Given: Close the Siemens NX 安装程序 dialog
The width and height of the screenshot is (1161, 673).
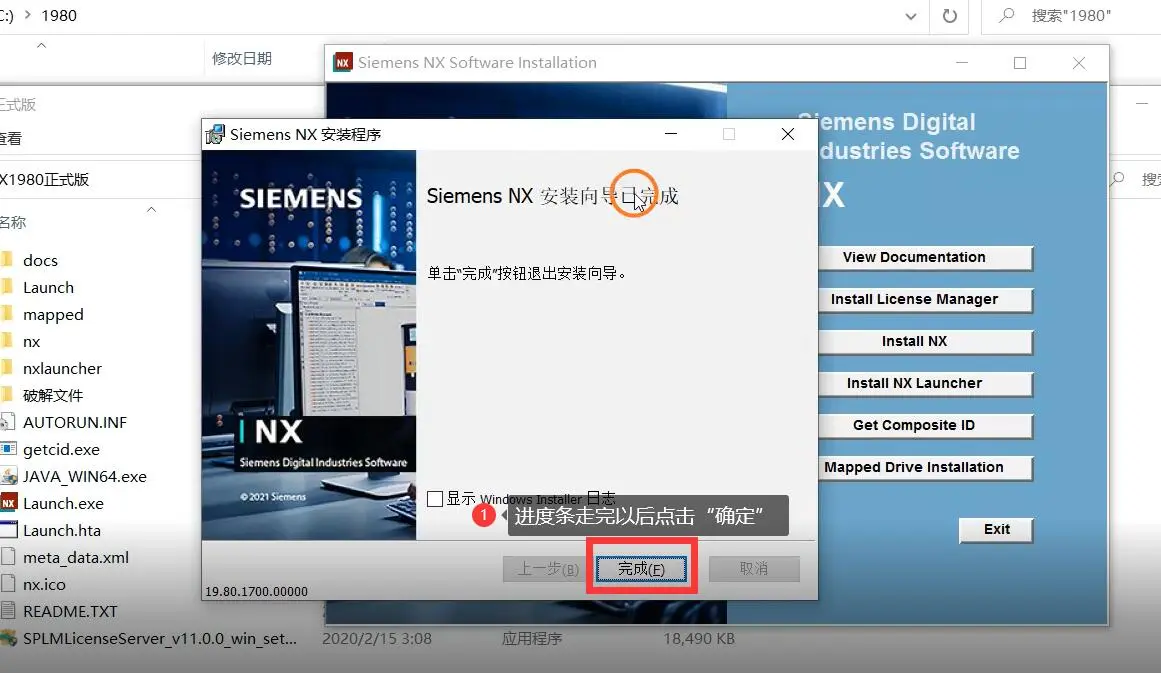Looking at the screenshot, I should [x=788, y=134].
